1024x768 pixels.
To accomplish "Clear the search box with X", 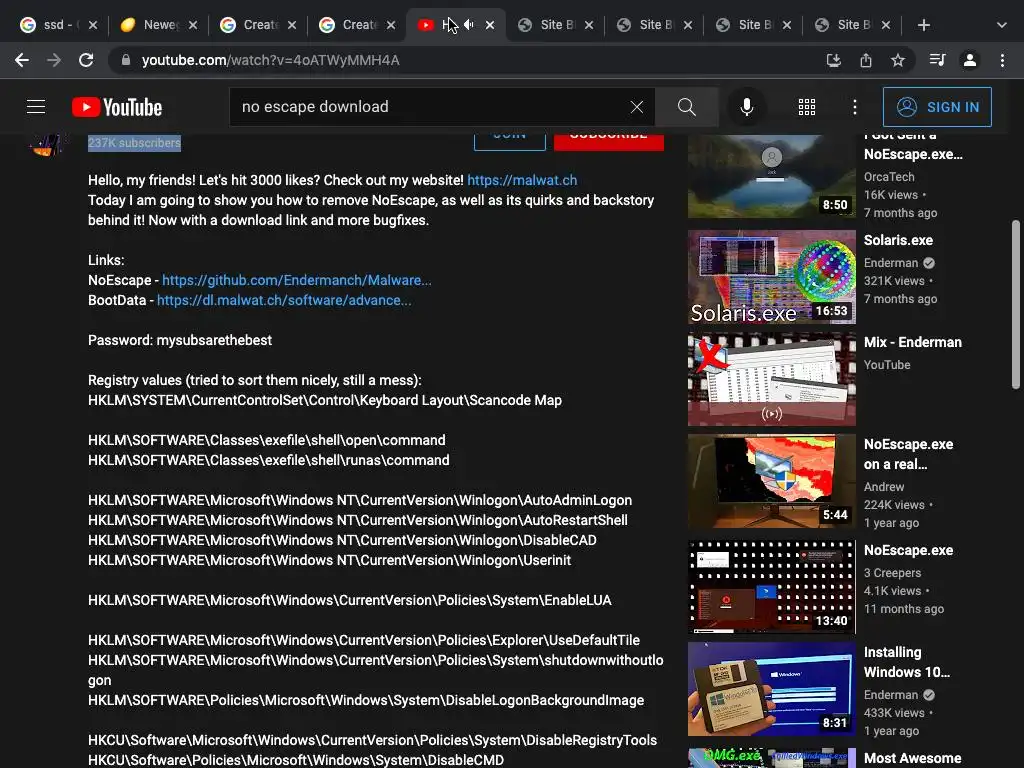I will pyautogui.click(x=637, y=106).
